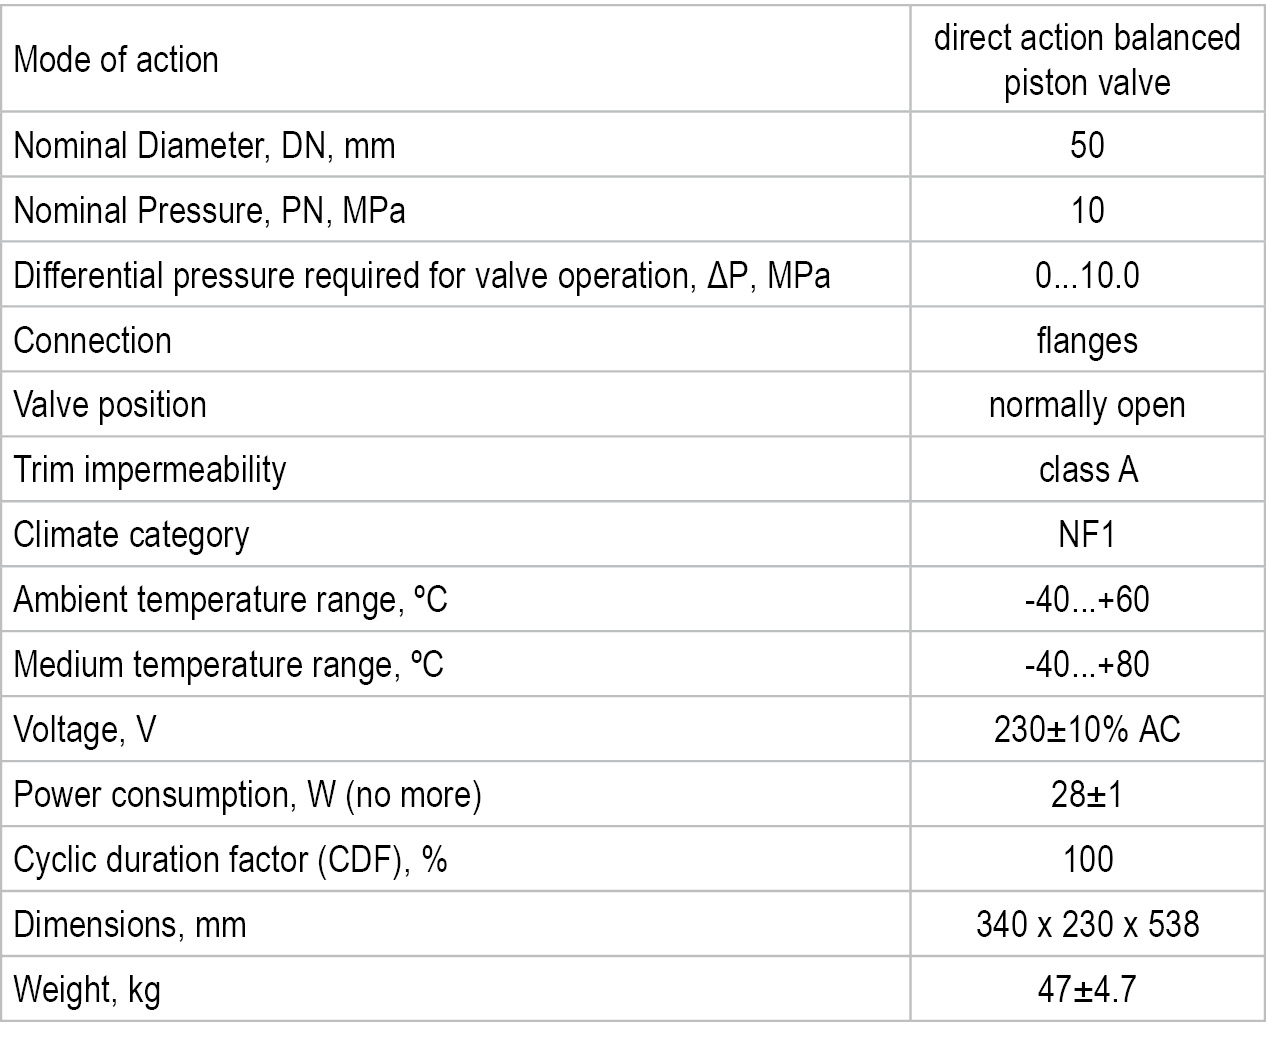Select the weight value '47±4.7'
The height and width of the screenshot is (1039, 1266).
[1087, 989]
